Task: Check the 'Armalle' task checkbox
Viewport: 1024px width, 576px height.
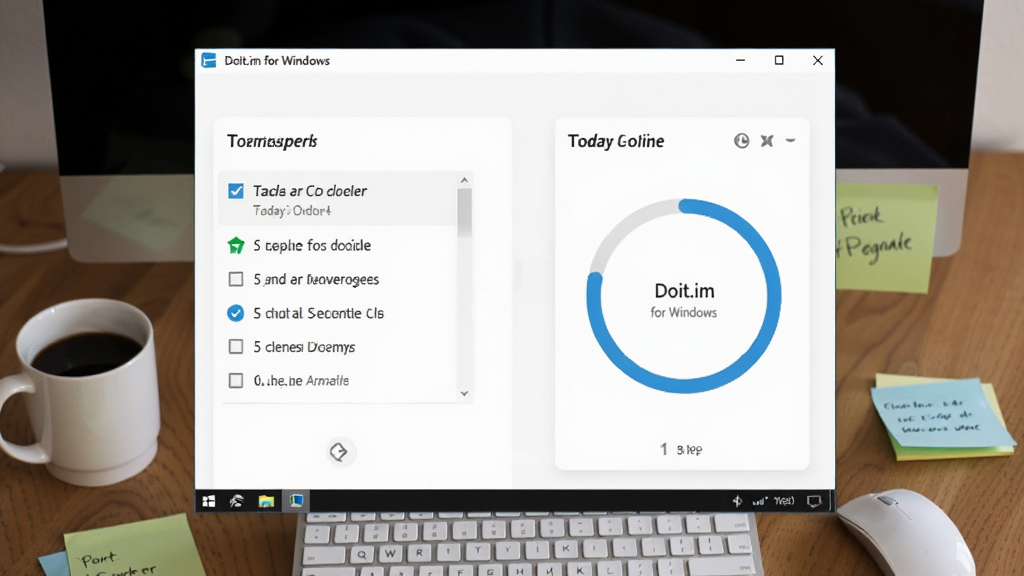Action: 236,381
